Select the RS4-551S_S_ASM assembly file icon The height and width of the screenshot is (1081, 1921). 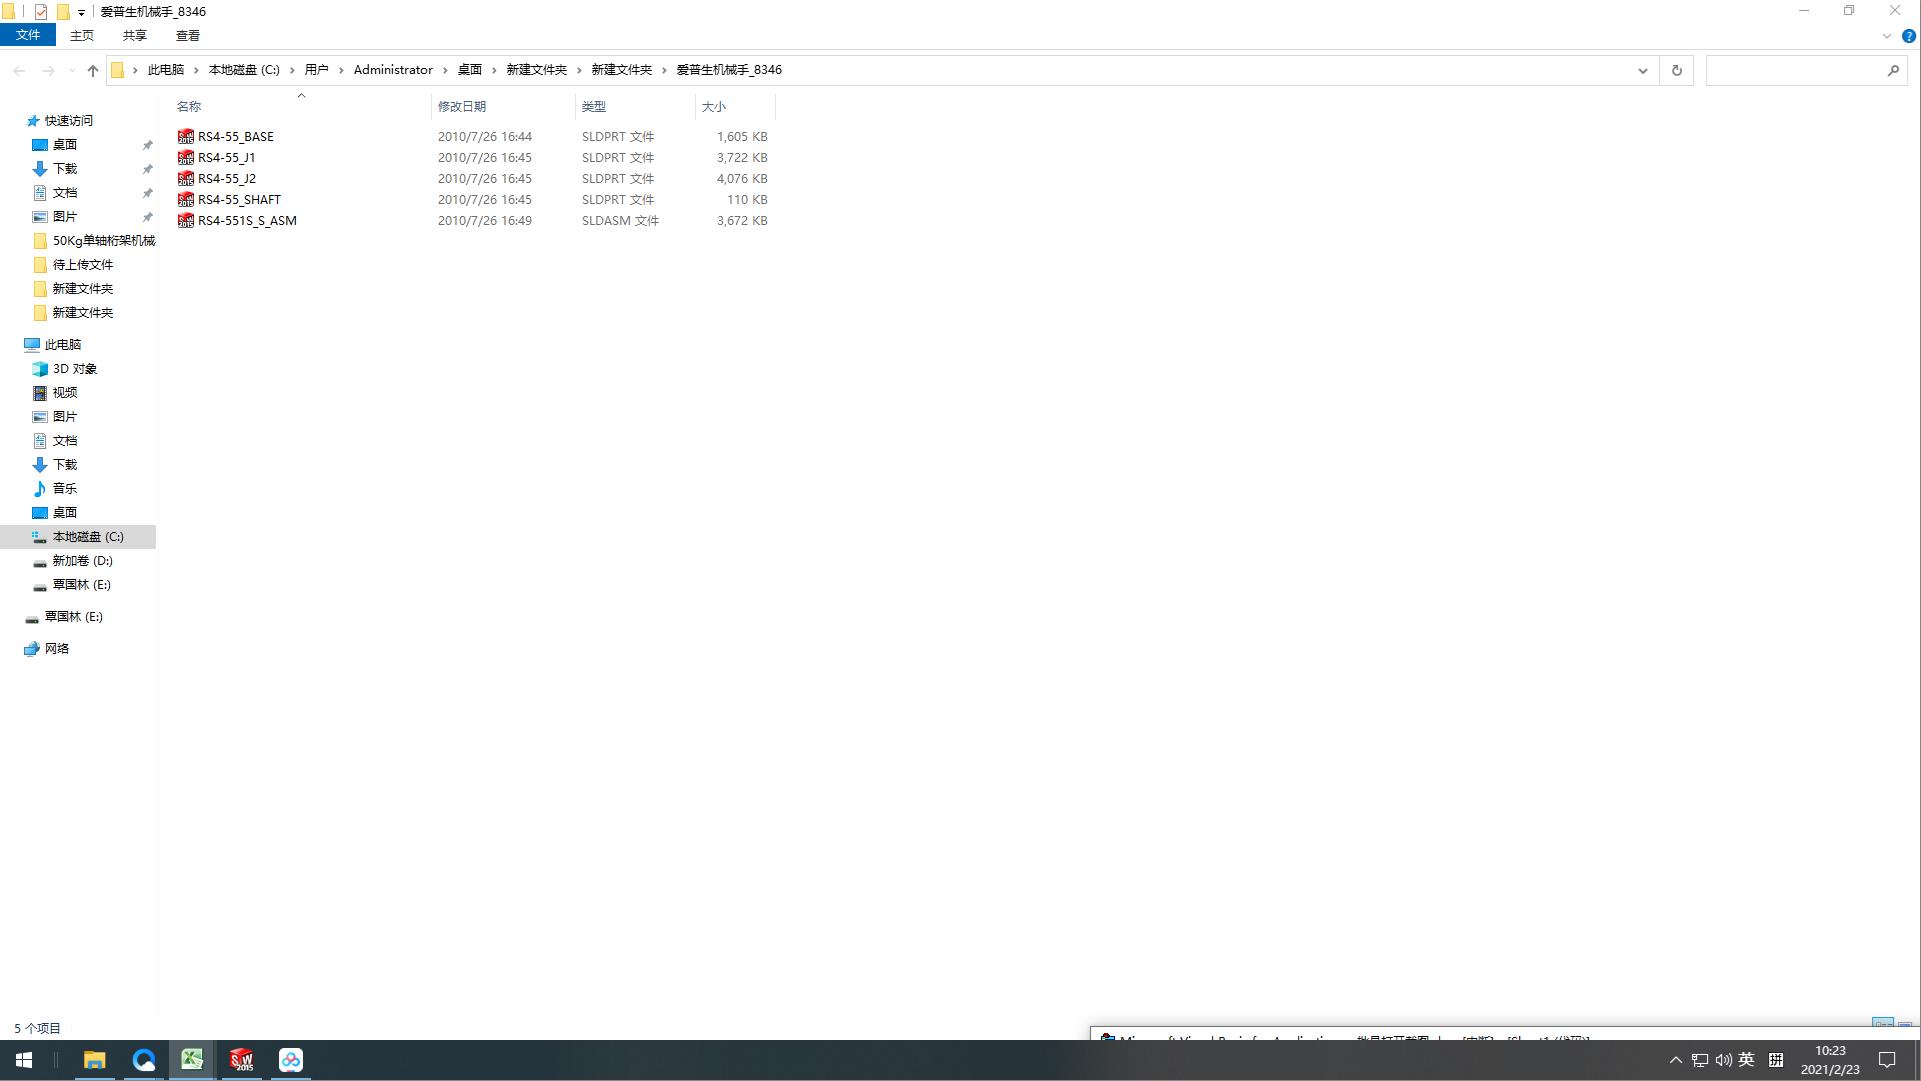tap(185, 220)
